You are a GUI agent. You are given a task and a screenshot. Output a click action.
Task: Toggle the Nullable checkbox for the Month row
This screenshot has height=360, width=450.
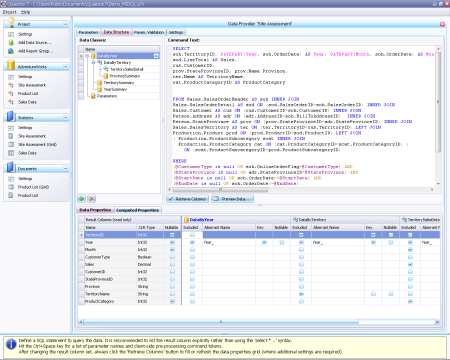pos(172,250)
